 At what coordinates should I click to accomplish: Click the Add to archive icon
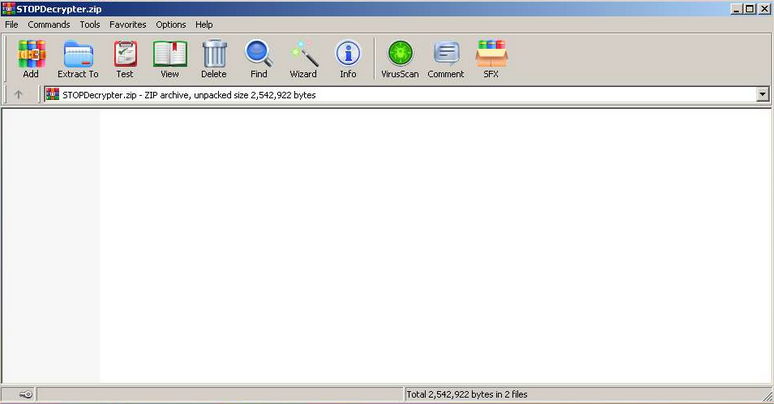[31, 59]
